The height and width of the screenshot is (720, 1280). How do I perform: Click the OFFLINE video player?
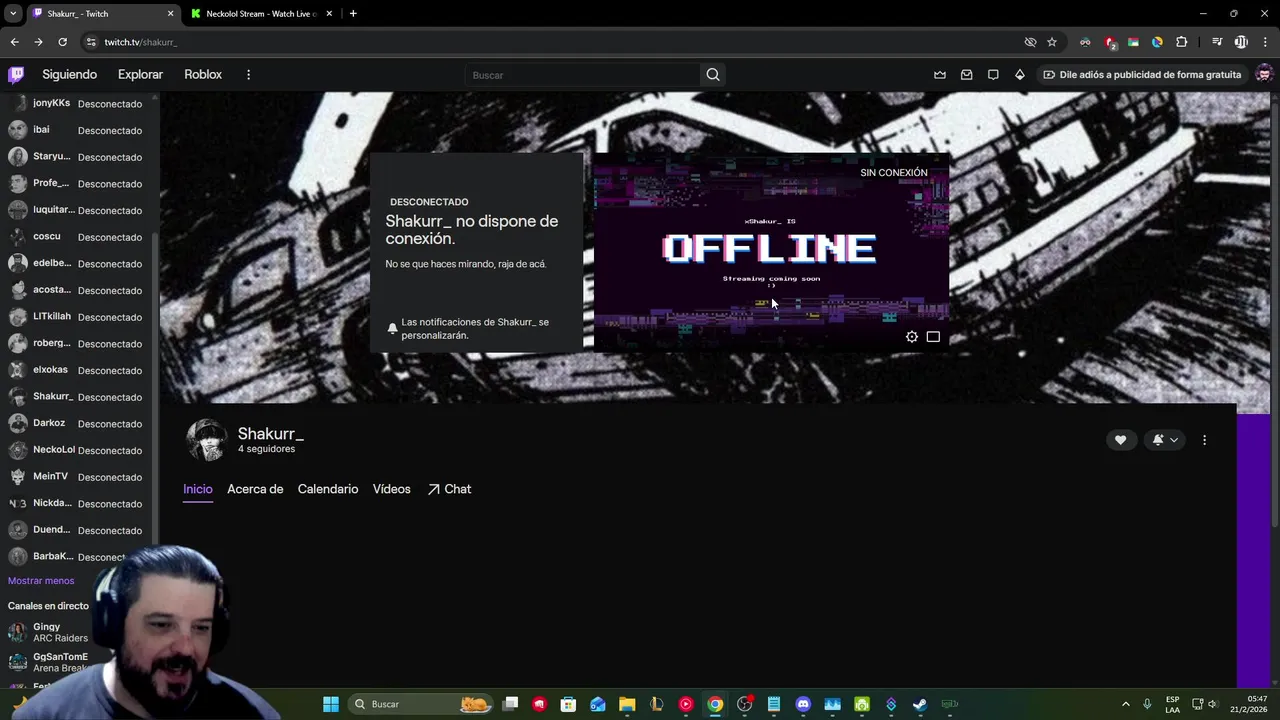[771, 252]
